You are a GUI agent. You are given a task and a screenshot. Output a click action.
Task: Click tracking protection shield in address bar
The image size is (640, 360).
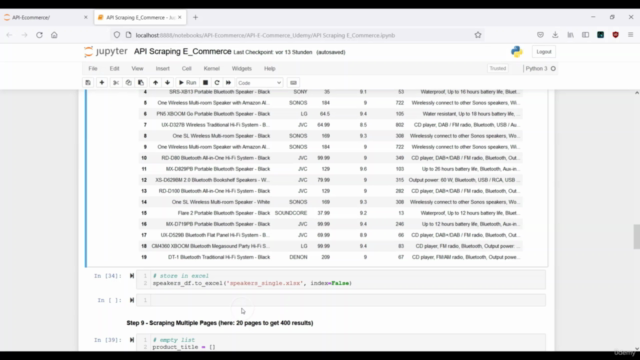117,35
